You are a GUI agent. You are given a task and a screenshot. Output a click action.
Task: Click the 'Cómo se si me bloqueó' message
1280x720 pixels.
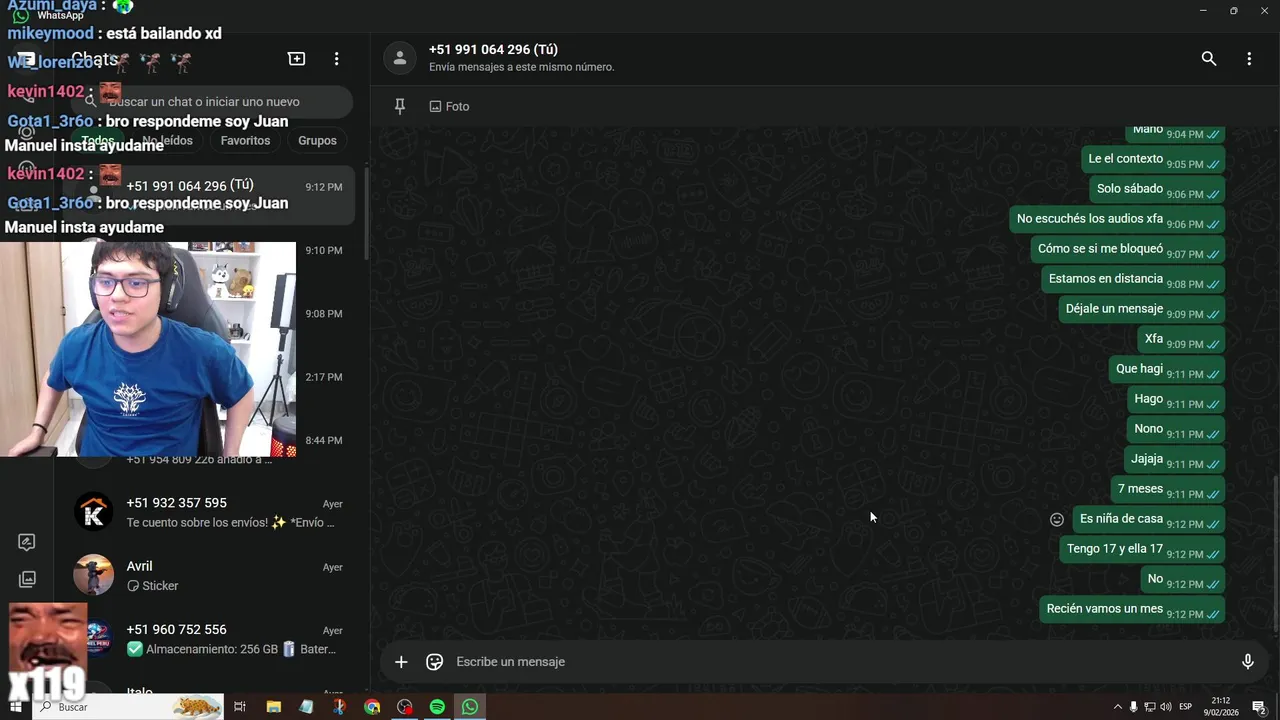tap(1127, 249)
